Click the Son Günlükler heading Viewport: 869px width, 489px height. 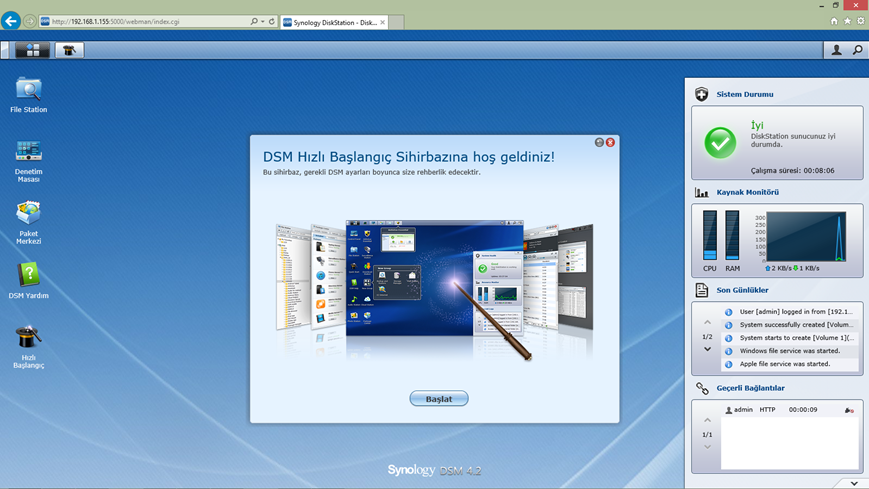coord(742,290)
